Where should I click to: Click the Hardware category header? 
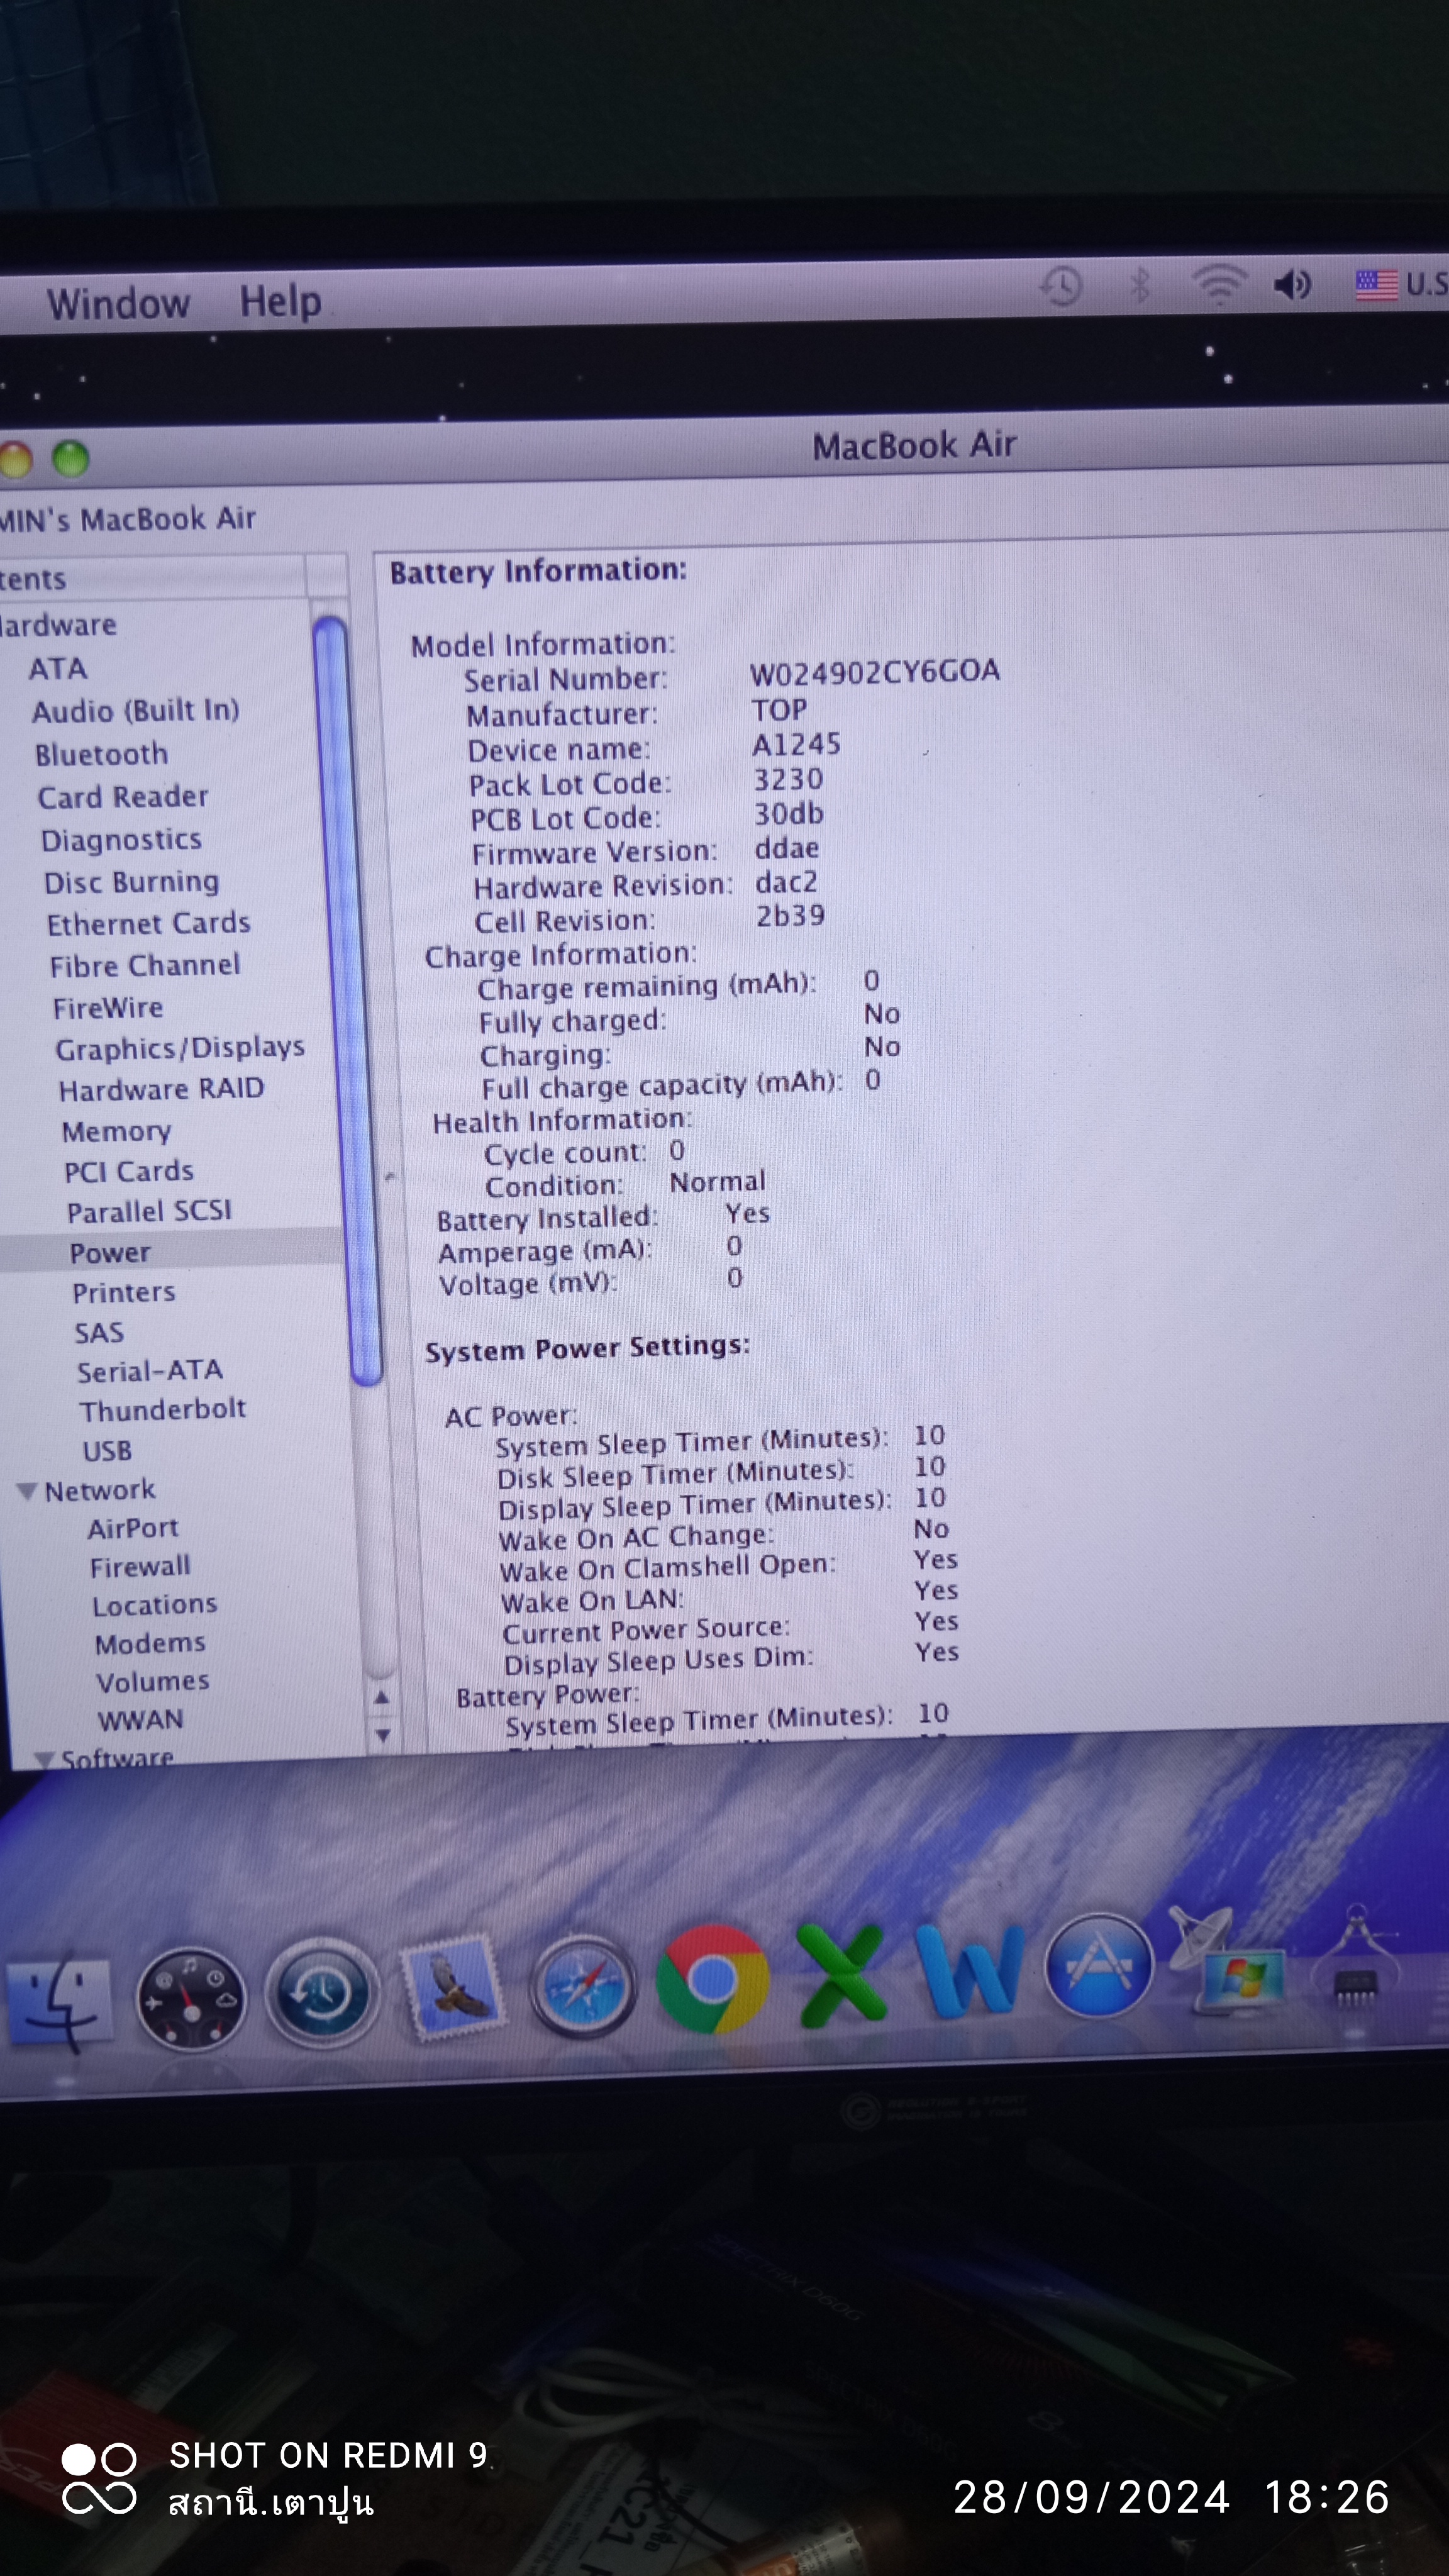pos(58,626)
